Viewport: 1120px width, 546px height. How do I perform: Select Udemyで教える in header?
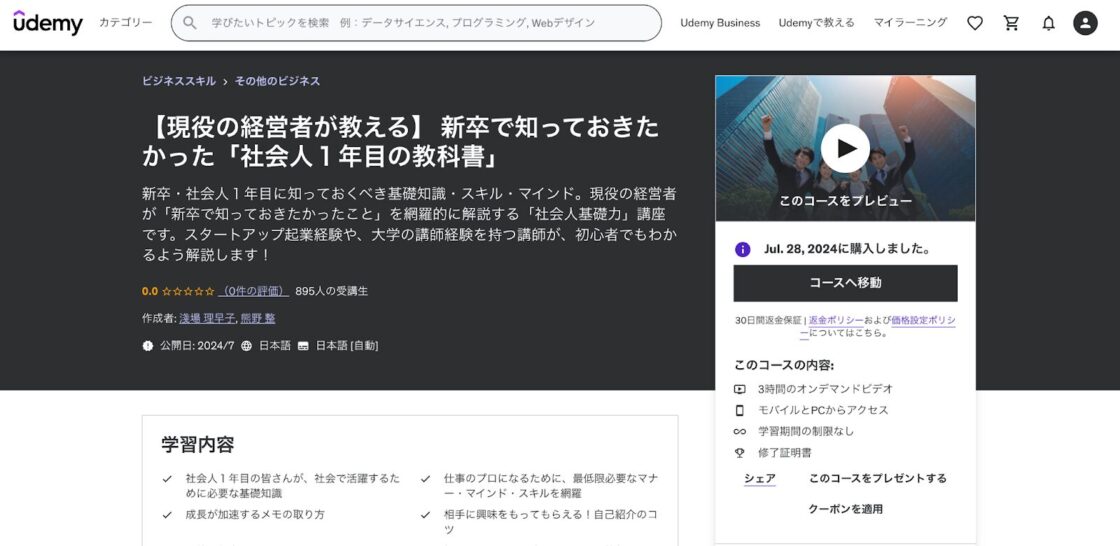tap(816, 23)
